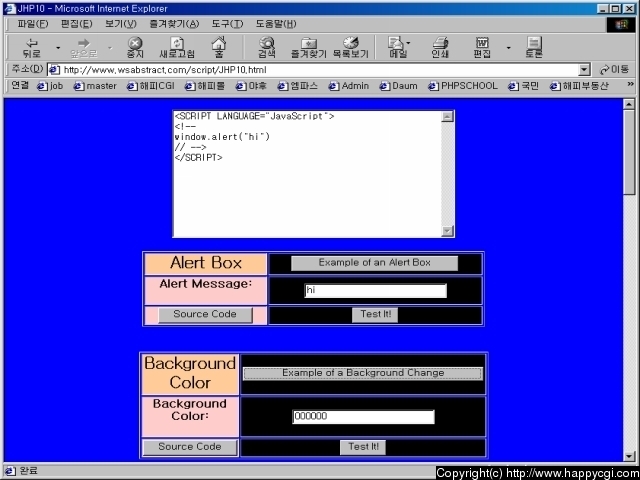Click the IE page icon in address bar
640x480 pixels.
53,70
